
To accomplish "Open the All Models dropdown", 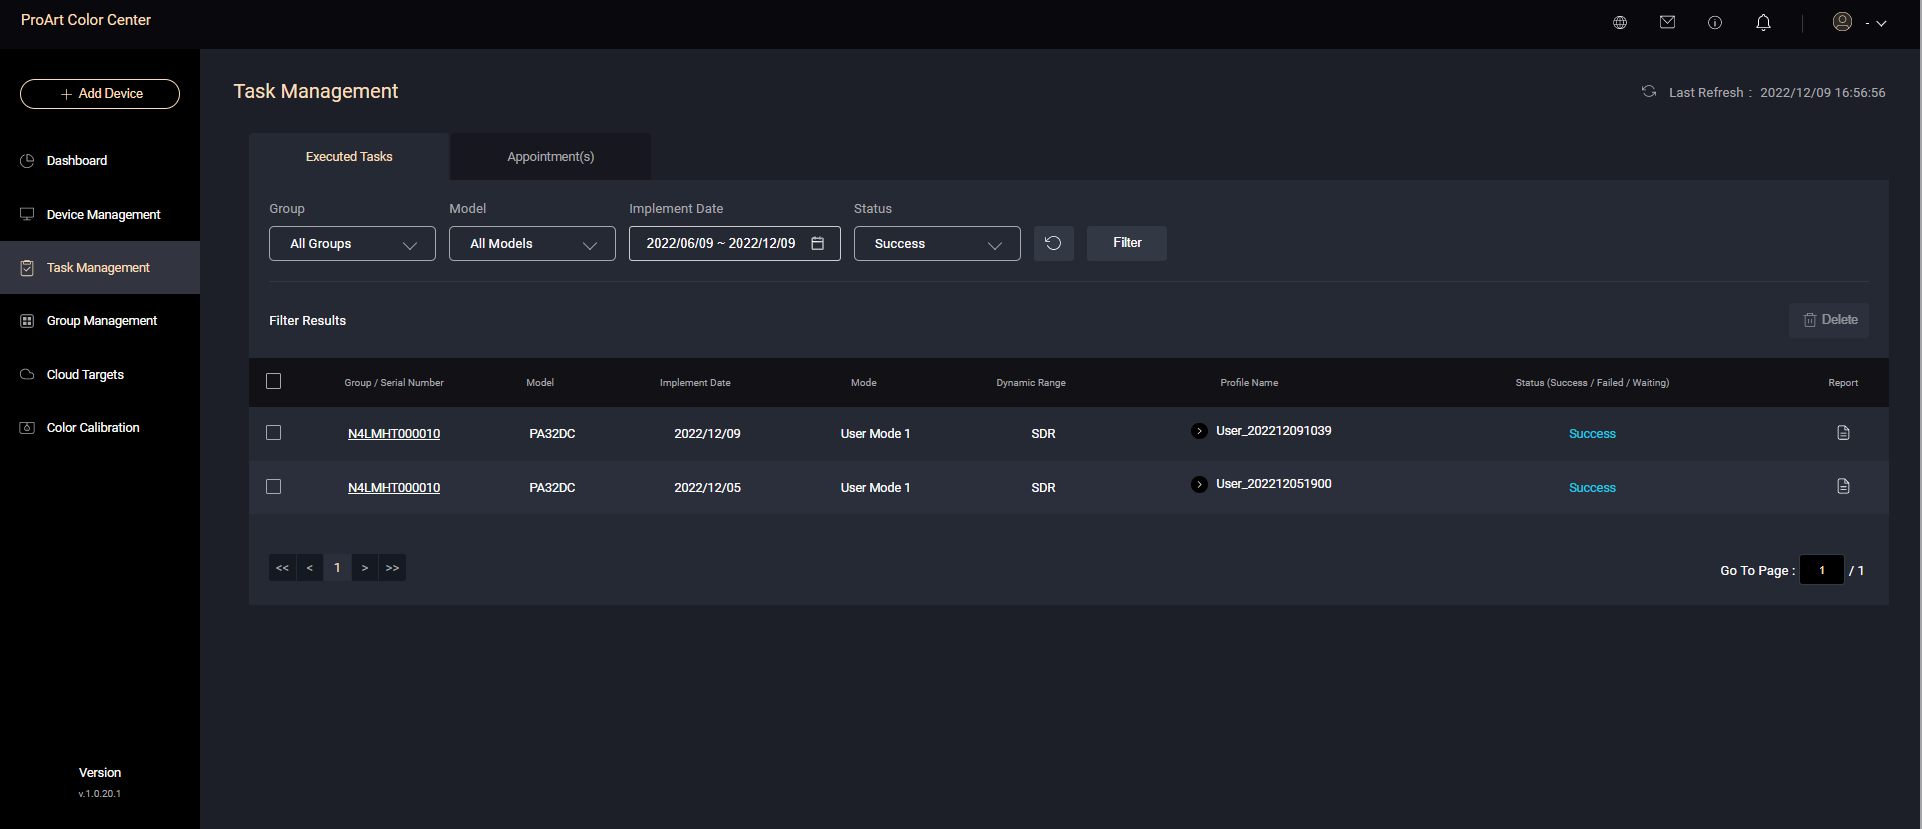I will [x=532, y=244].
